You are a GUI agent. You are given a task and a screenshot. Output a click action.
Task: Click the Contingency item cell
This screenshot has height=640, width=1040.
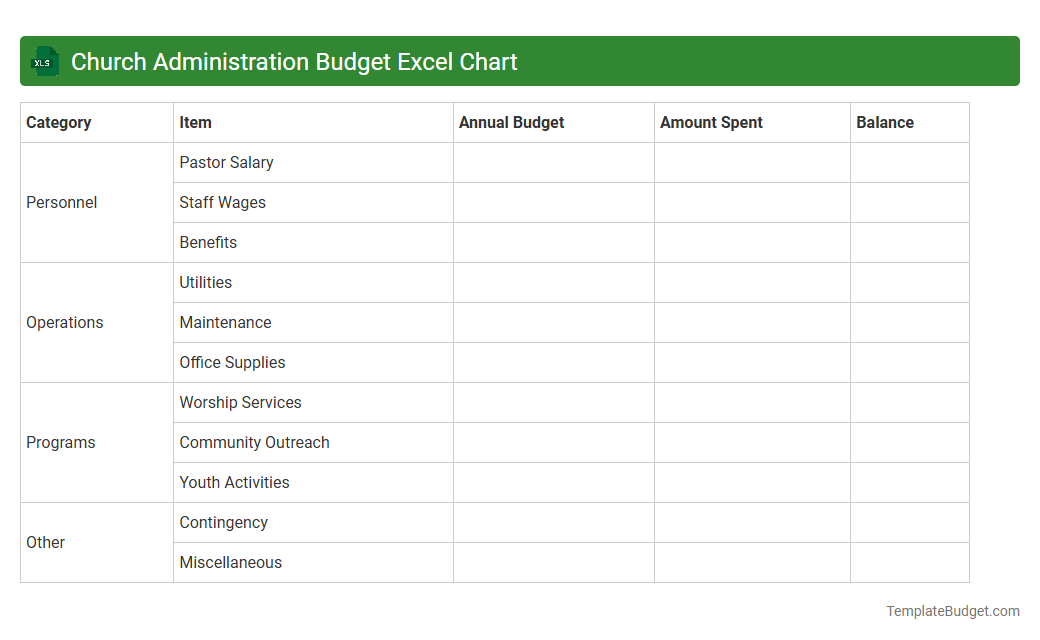[x=223, y=522]
